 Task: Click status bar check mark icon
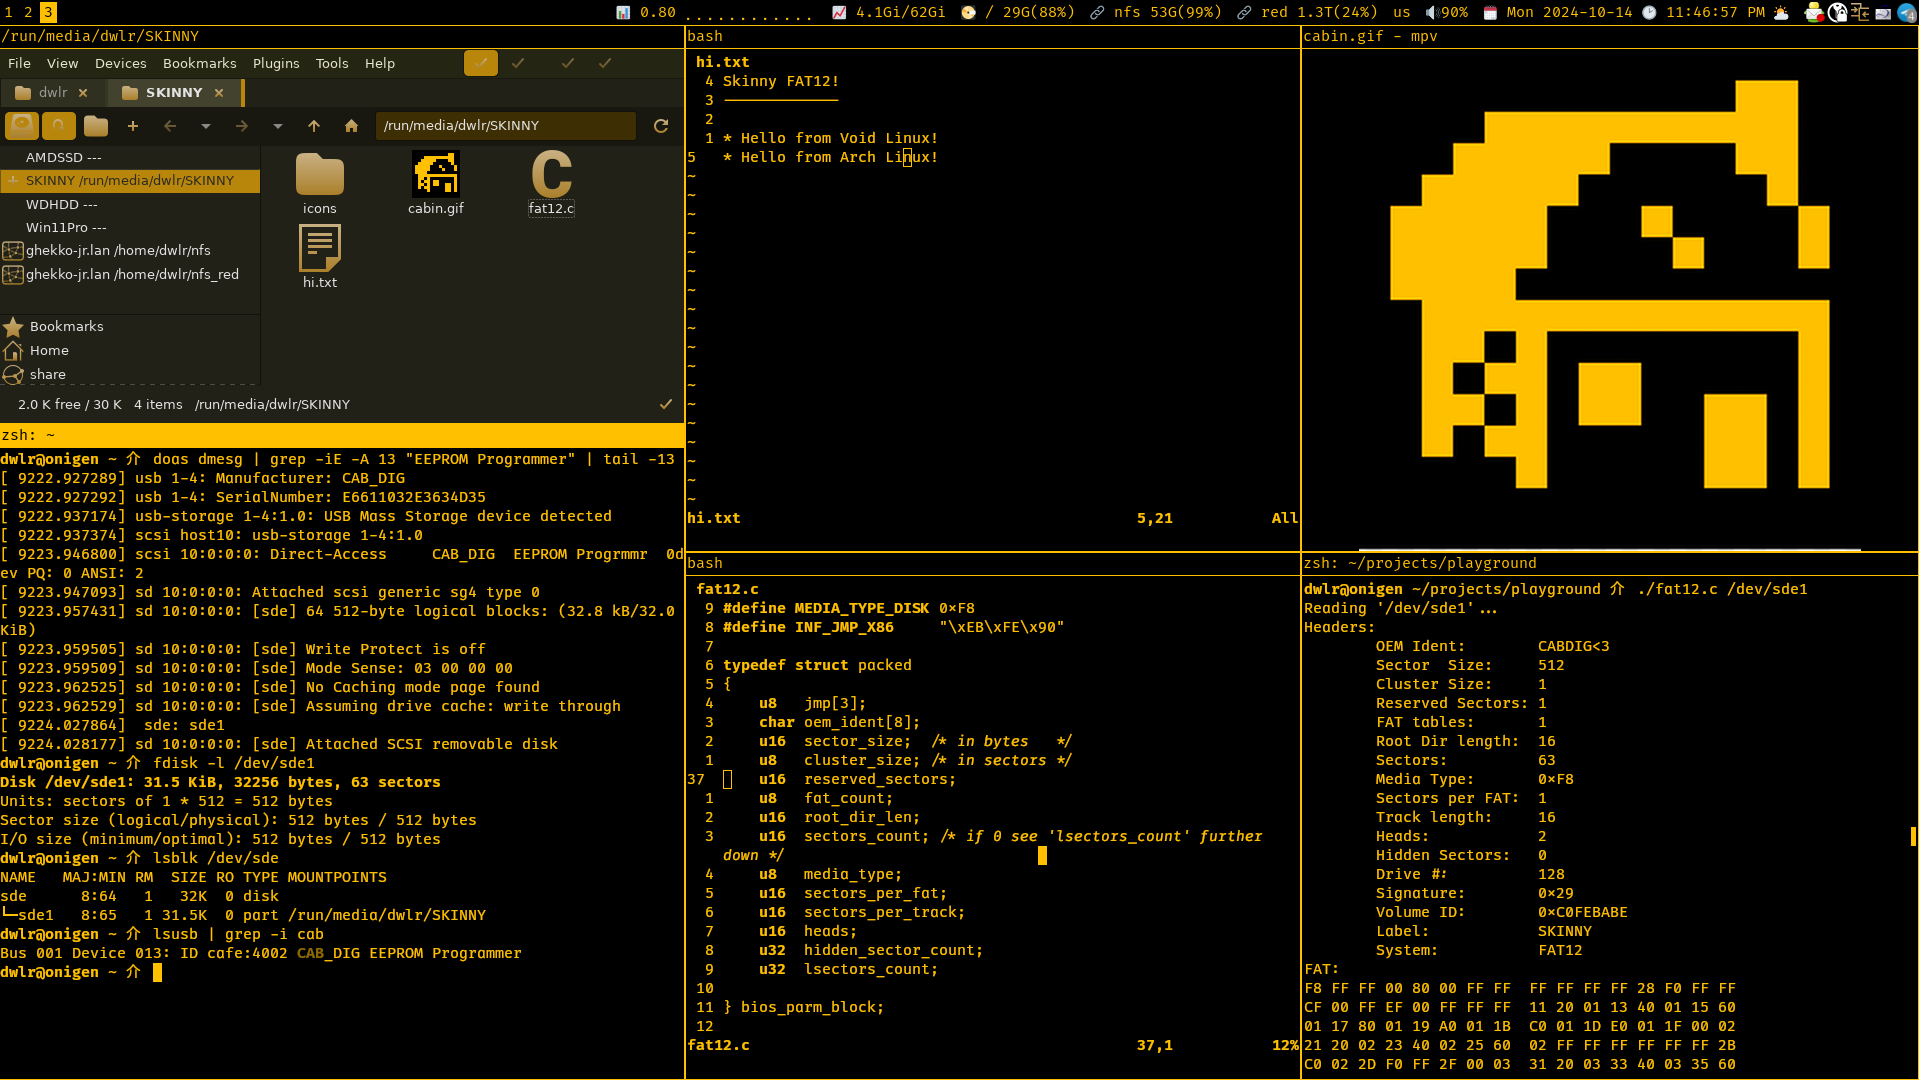coord(666,404)
